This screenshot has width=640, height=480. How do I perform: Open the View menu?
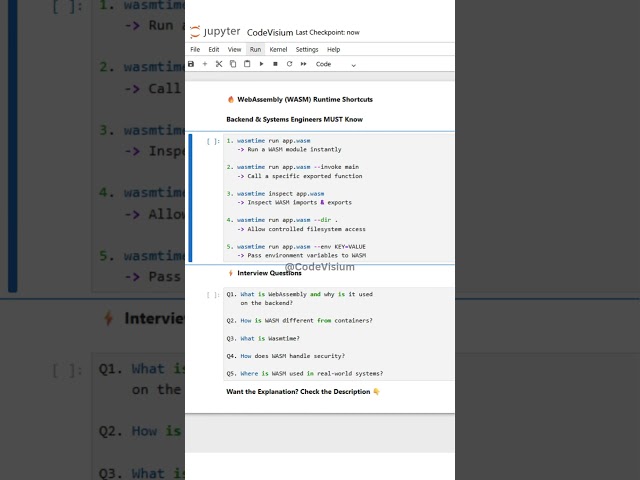(x=234, y=49)
